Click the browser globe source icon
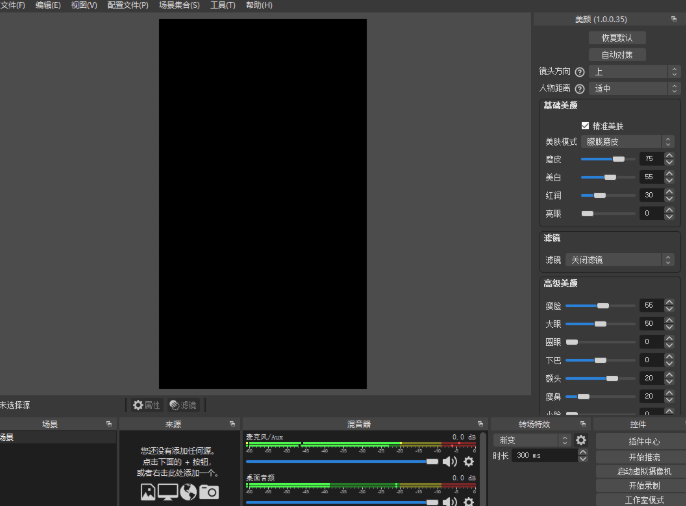Image resolution: width=686 pixels, height=506 pixels. point(188,491)
